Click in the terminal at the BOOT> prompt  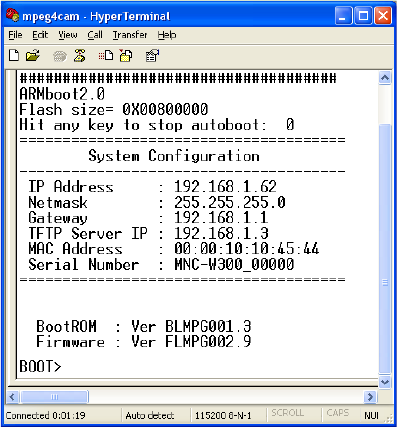(x=40, y=366)
